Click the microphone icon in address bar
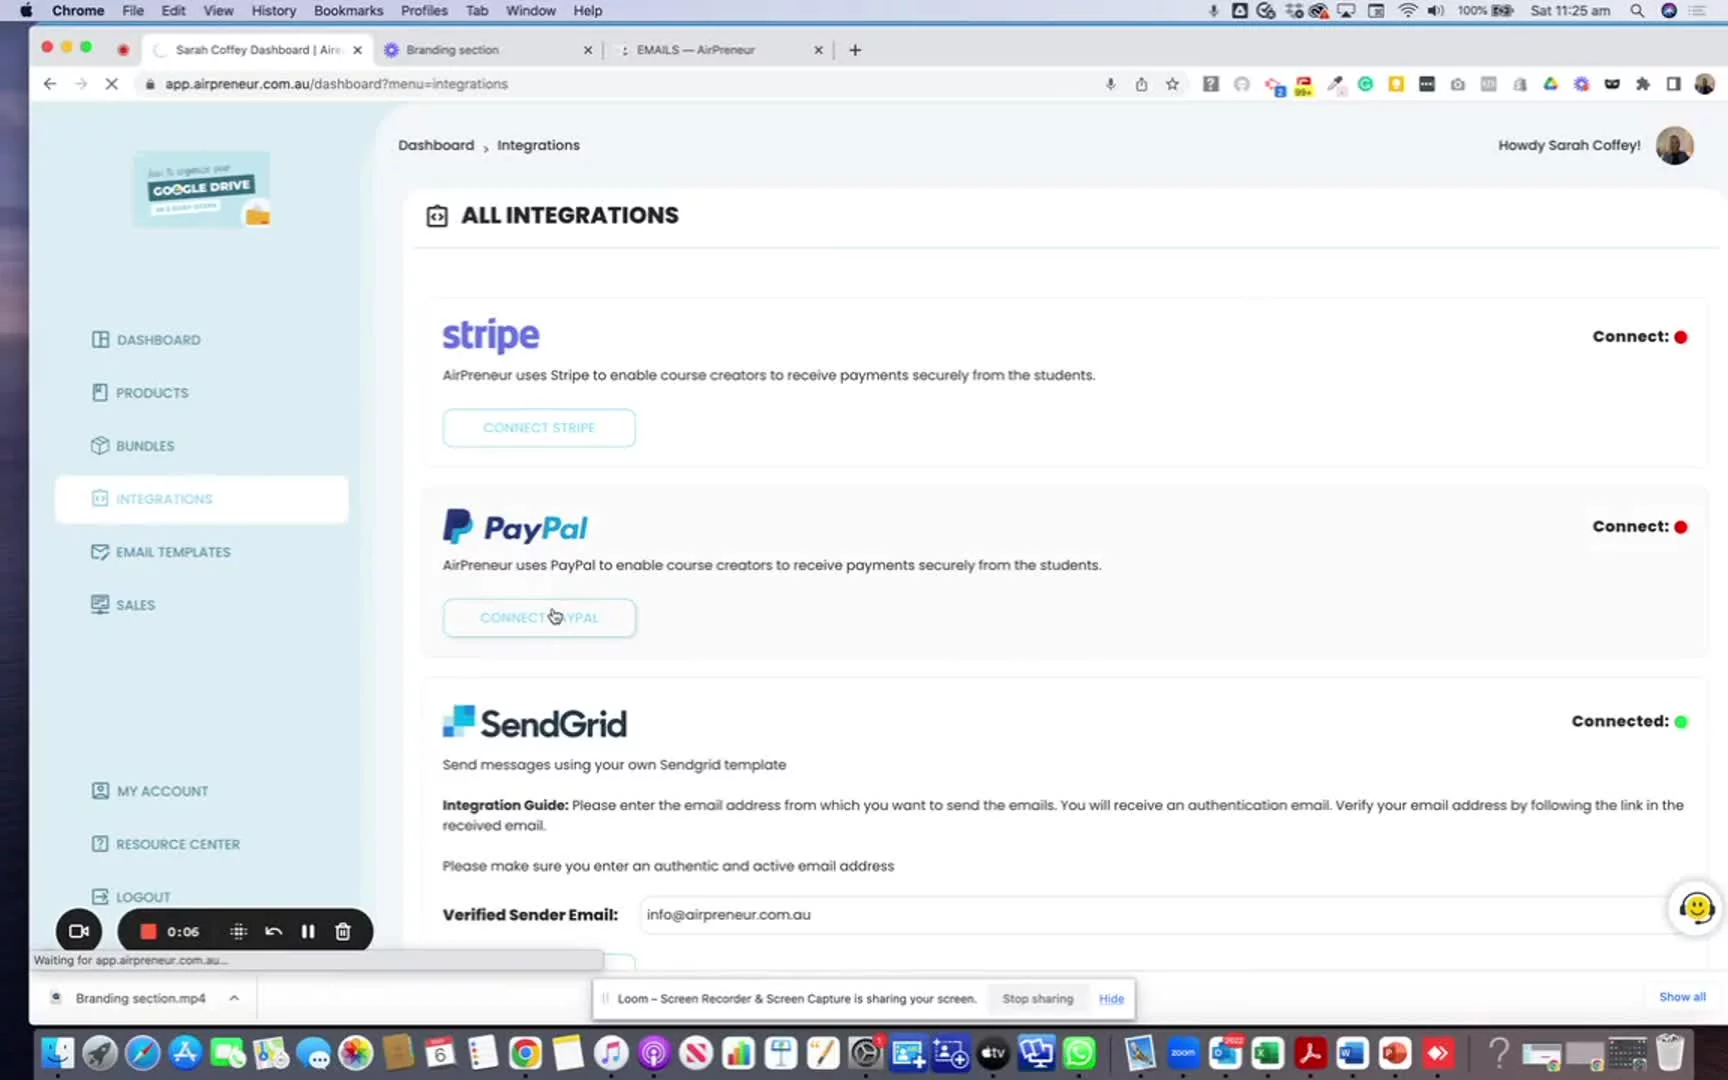Image resolution: width=1728 pixels, height=1080 pixels. (x=1110, y=84)
